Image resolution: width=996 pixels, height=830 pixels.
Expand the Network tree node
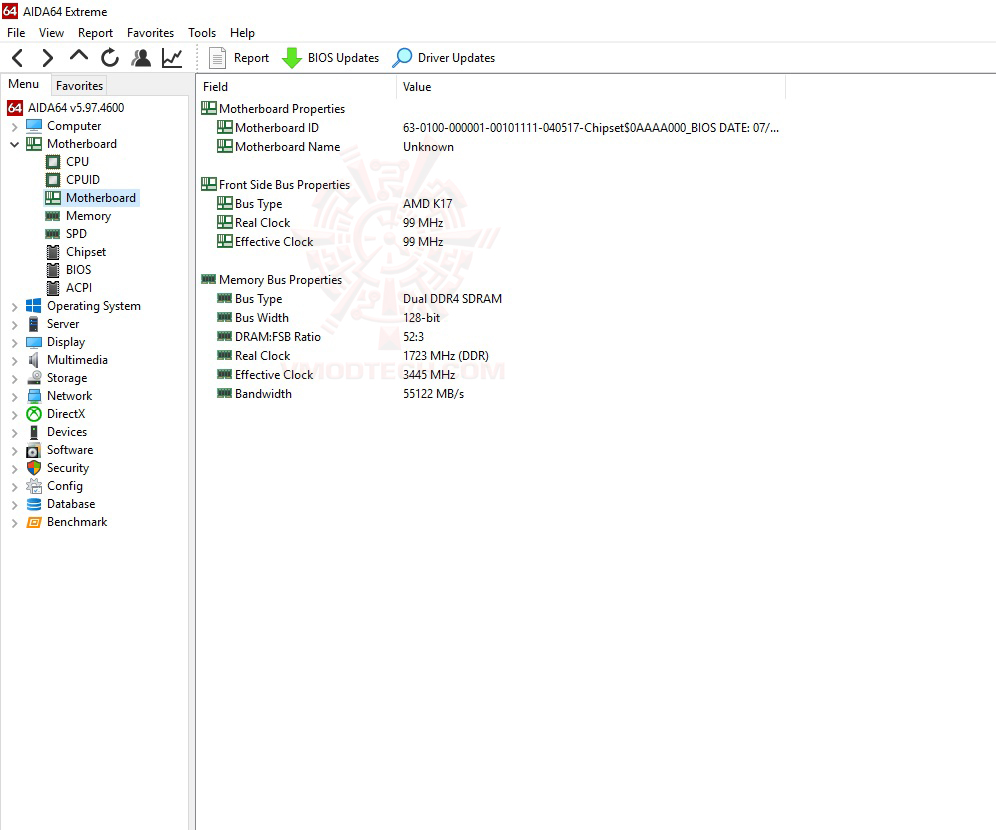[15, 397]
